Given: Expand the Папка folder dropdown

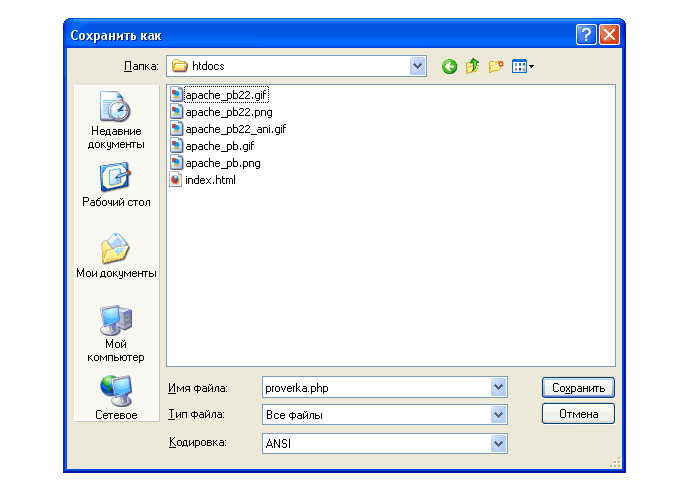Looking at the screenshot, I should [x=418, y=66].
